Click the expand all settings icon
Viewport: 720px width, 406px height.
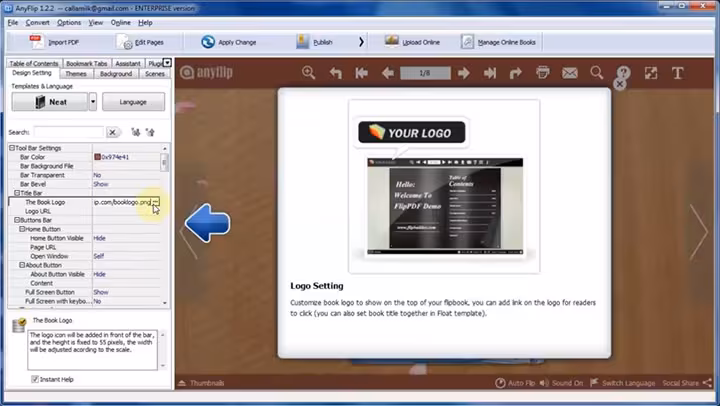pos(135,132)
